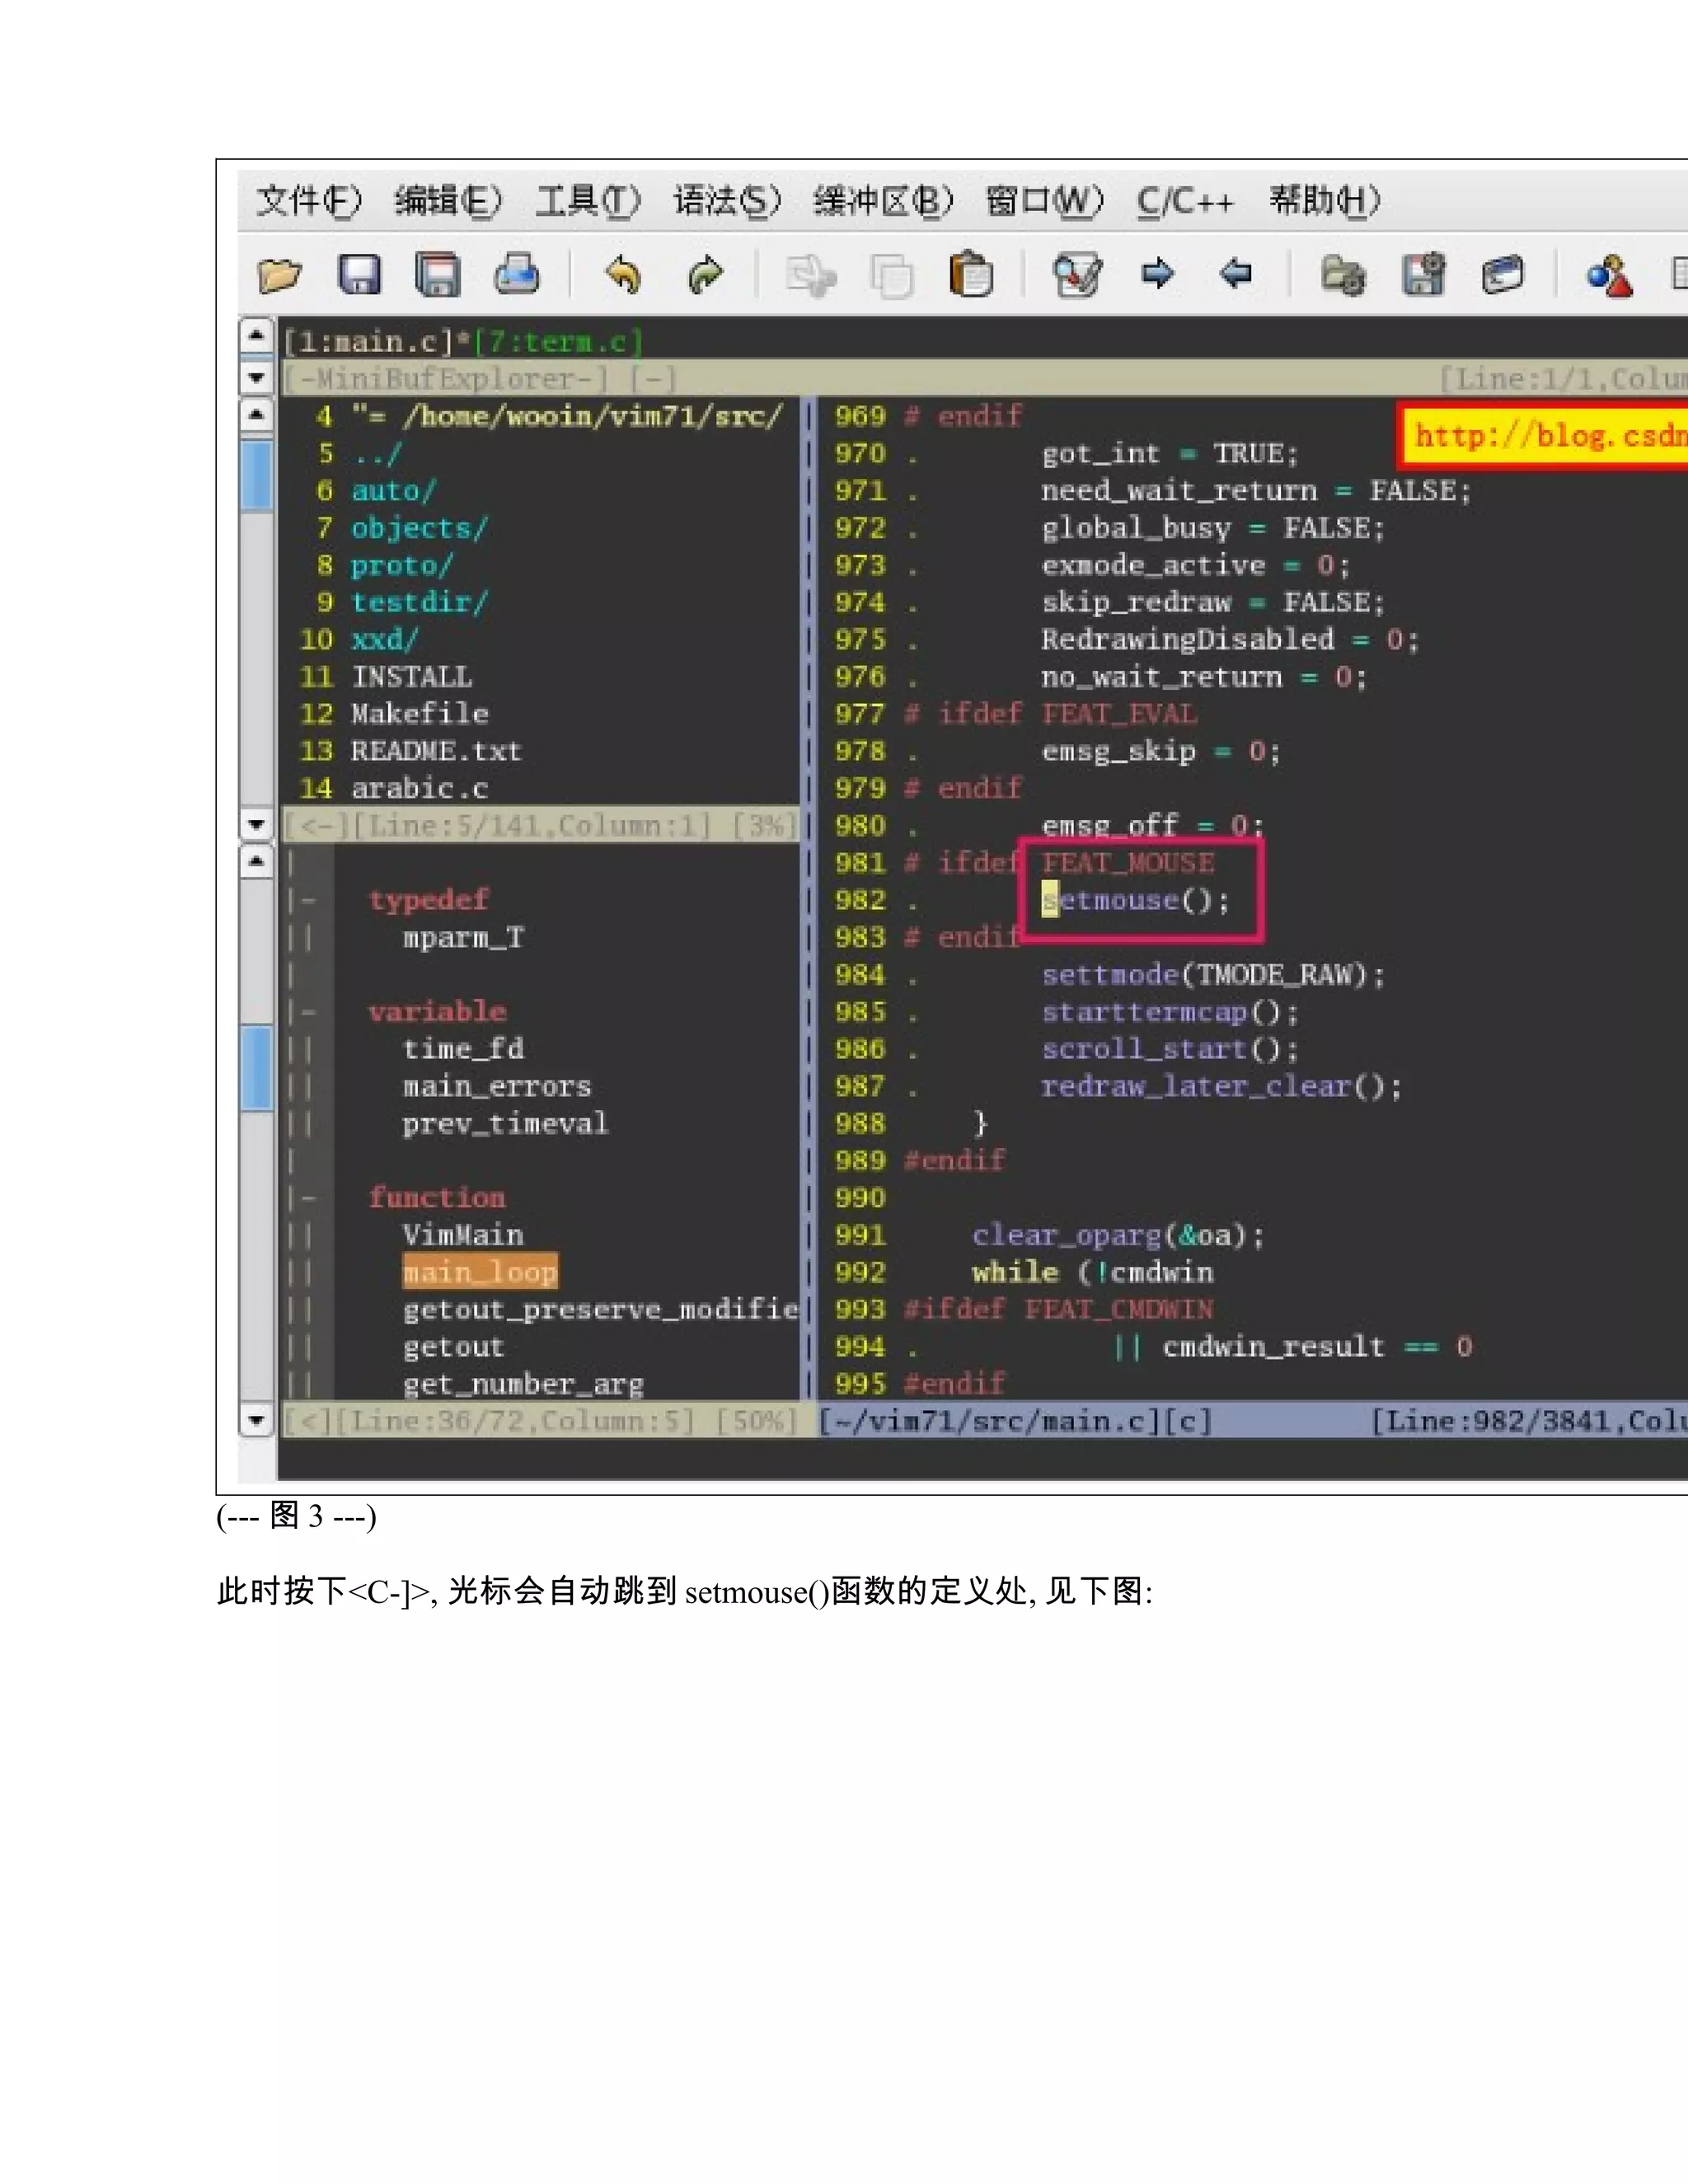This screenshot has width=1688, height=2184.
Task: Collapse the function tag group
Action: pos(309,1198)
